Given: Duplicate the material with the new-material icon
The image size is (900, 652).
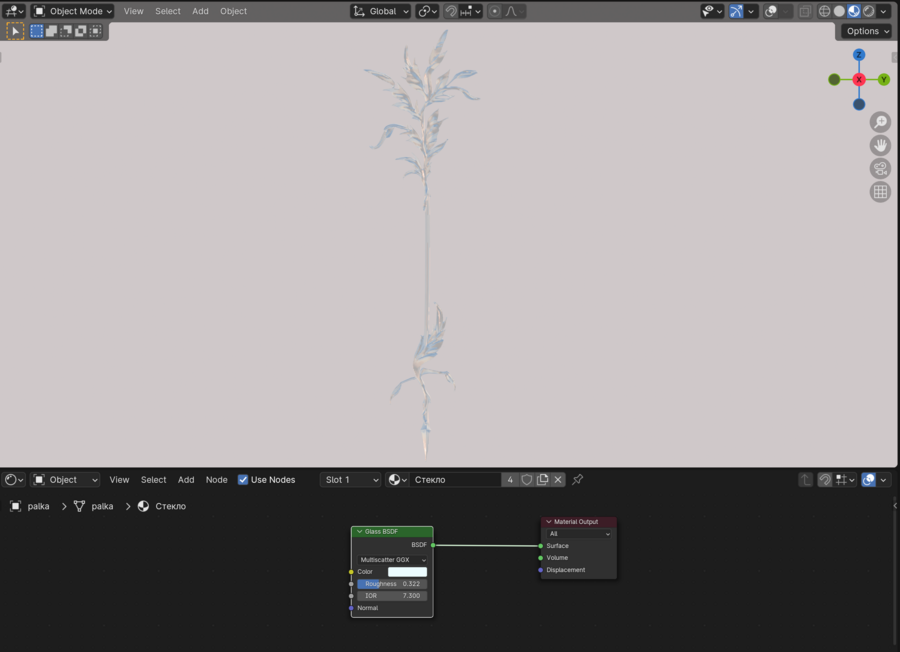Looking at the screenshot, I should (543, 480).
